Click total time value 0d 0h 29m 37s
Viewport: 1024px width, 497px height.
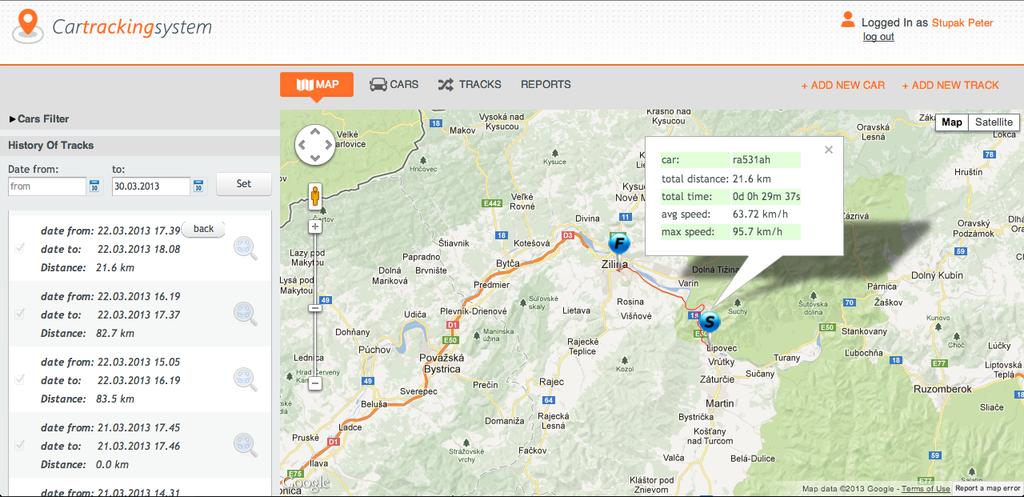[x=767, y=197]
